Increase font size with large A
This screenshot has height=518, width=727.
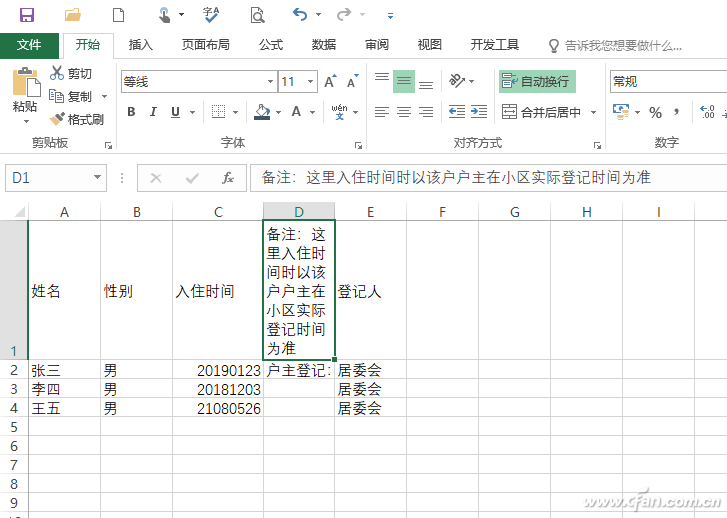[x=330, y=82]
